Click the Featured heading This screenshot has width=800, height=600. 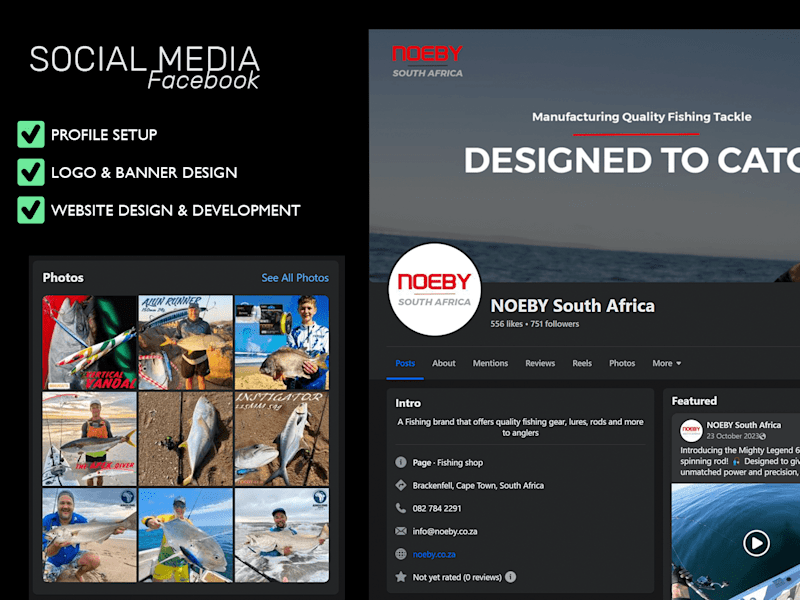tap(694, 401)
